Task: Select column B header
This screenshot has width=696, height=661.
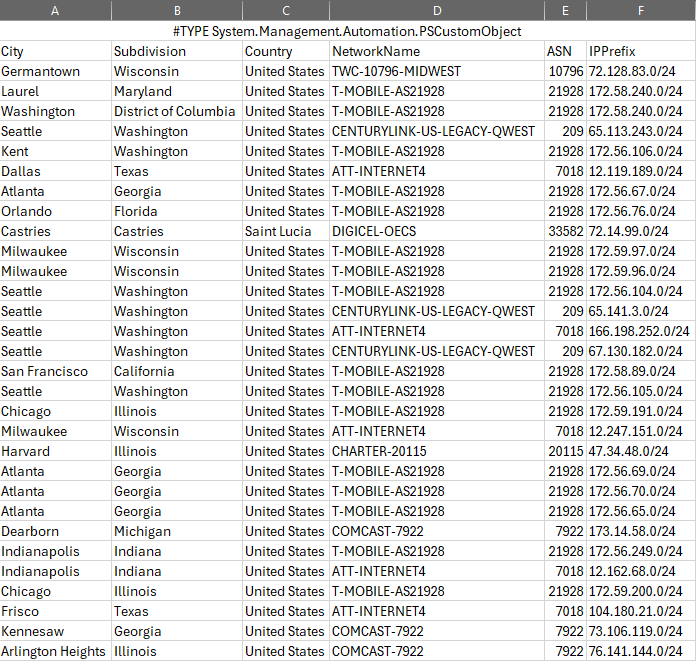Action: point(177,10)
